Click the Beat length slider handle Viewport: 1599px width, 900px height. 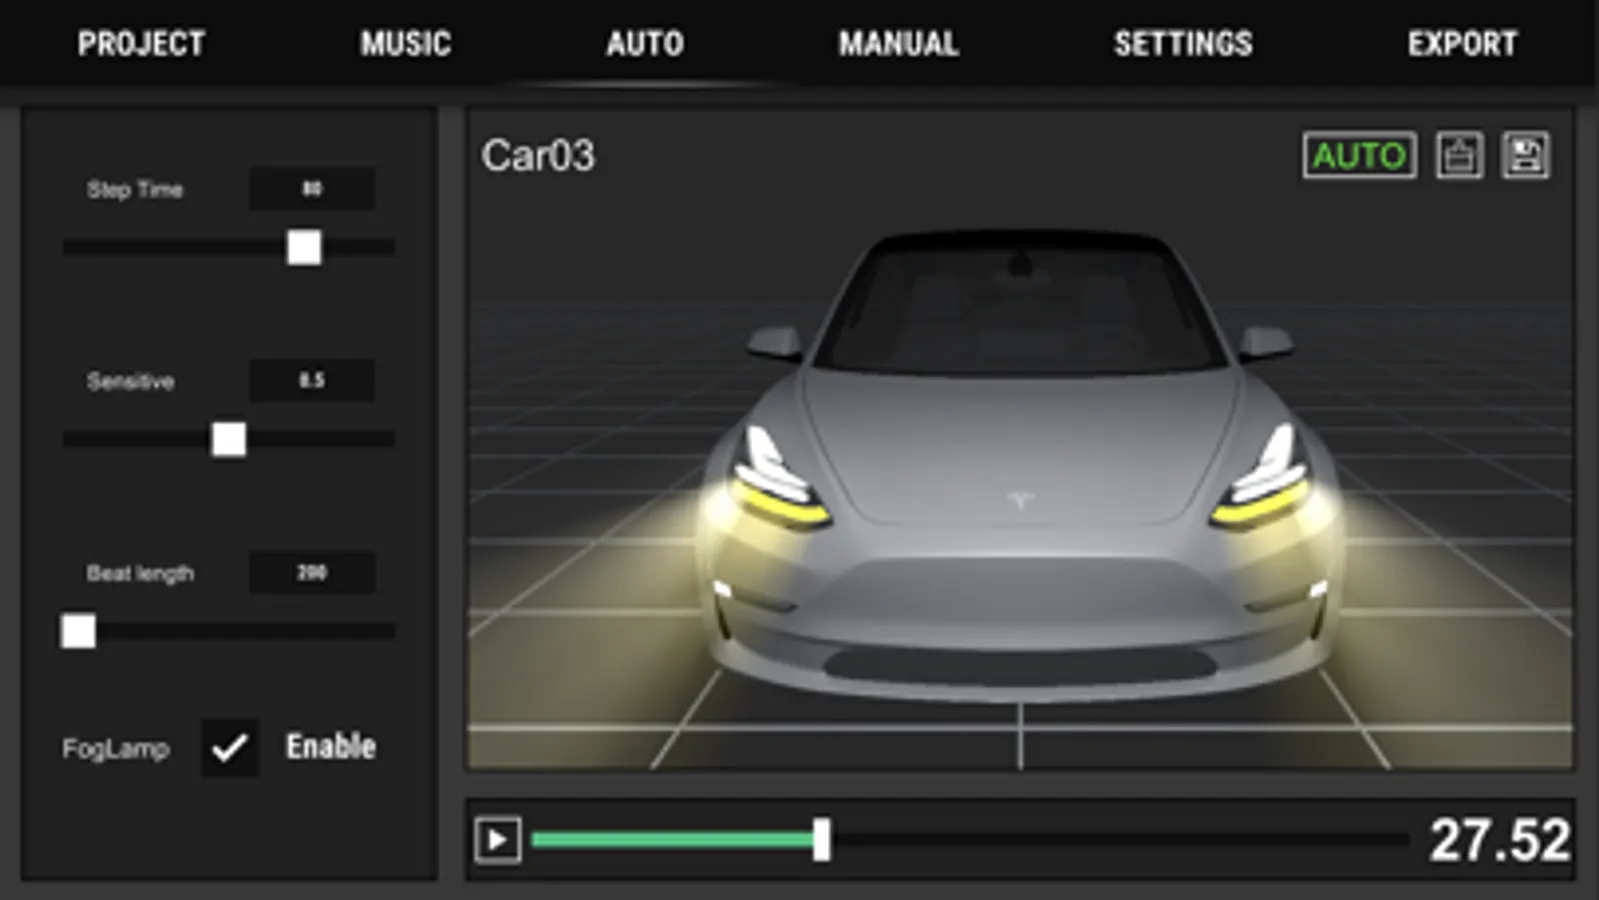[78, 631]
